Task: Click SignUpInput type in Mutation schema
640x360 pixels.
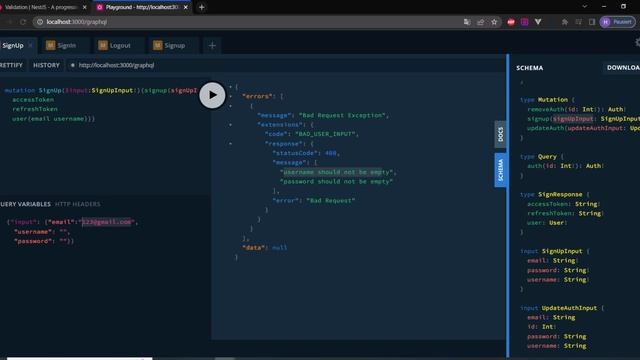Action: [620, 119]
